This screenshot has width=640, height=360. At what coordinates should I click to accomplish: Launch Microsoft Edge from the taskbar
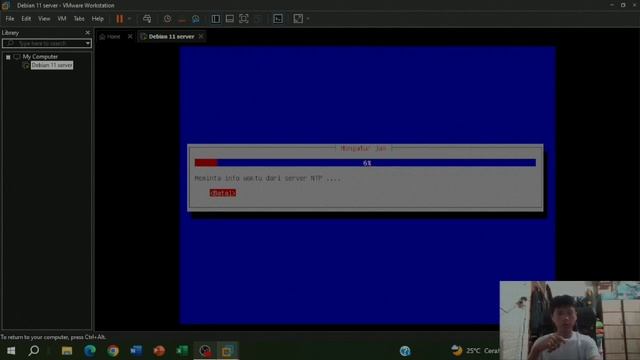pyautogui.click(x=90, y=351)
